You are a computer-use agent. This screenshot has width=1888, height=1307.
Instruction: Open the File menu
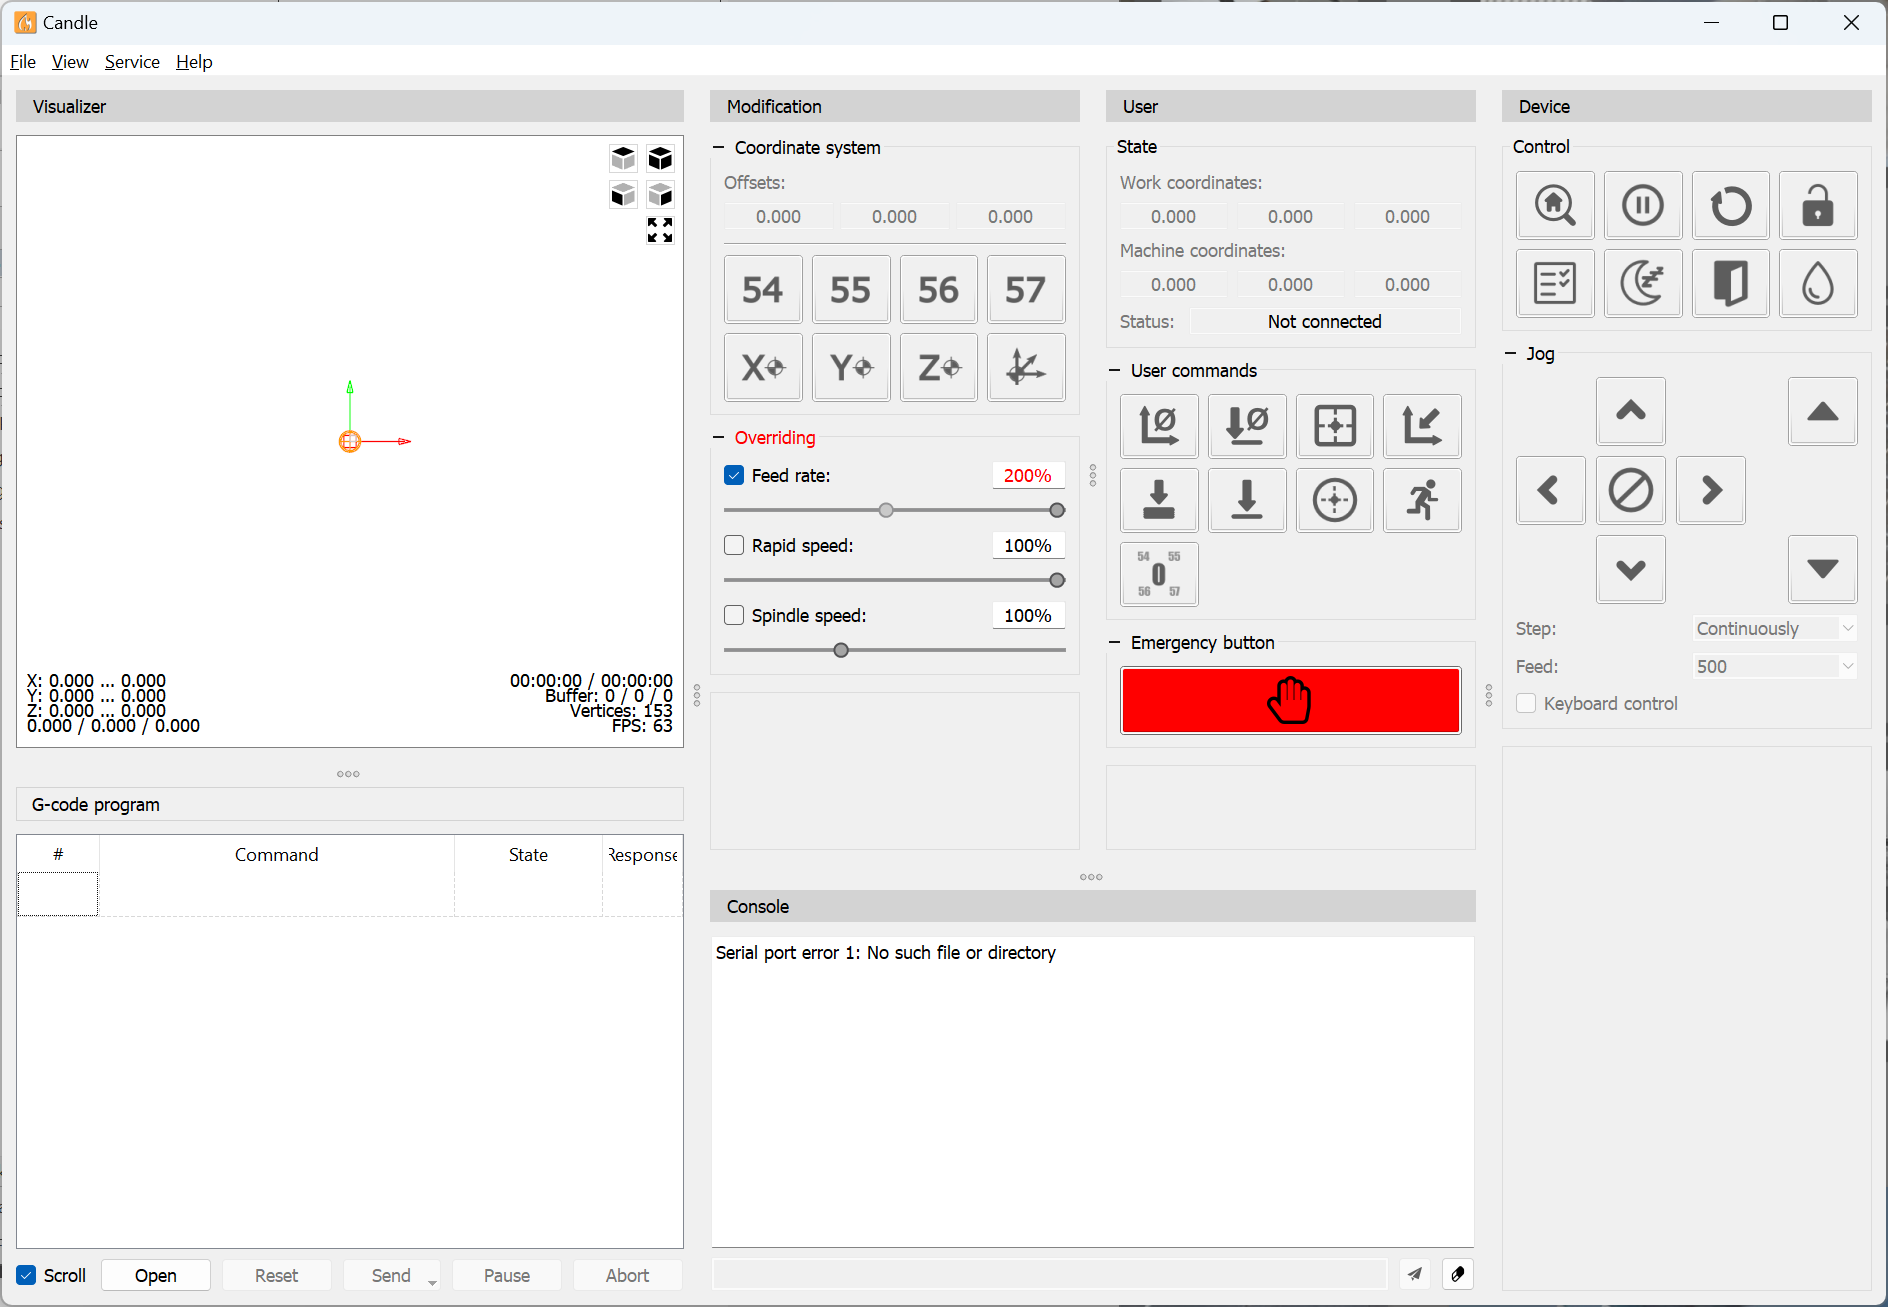pos(23,62)
